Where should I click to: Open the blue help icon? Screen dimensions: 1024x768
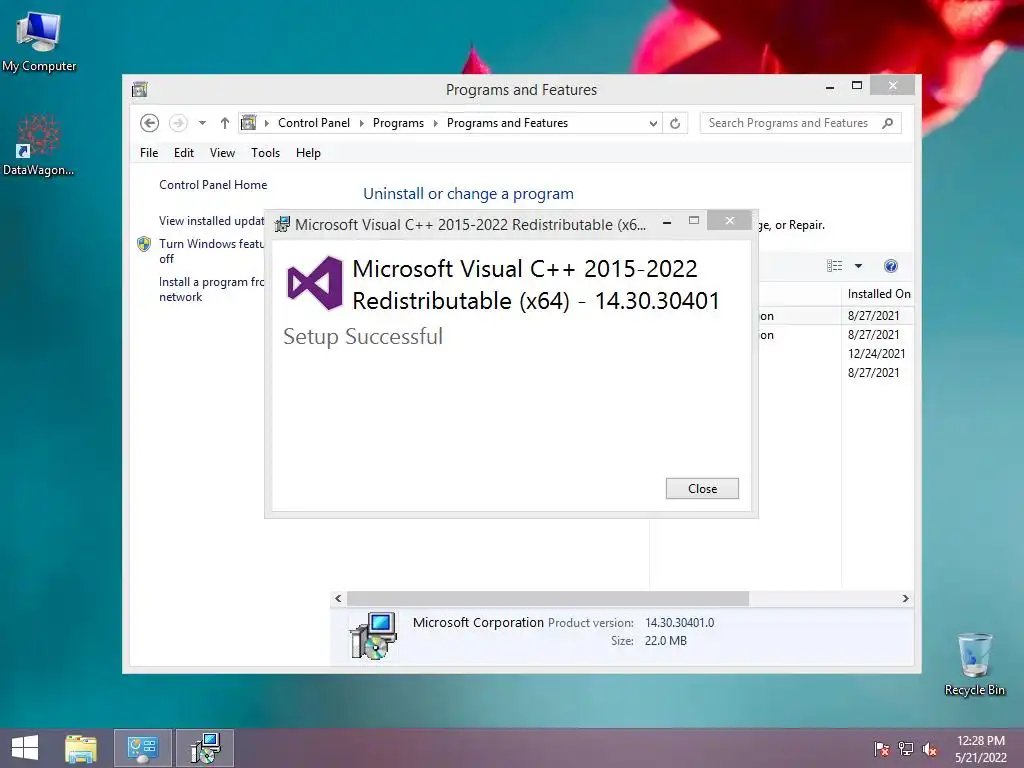coord(891,266)
